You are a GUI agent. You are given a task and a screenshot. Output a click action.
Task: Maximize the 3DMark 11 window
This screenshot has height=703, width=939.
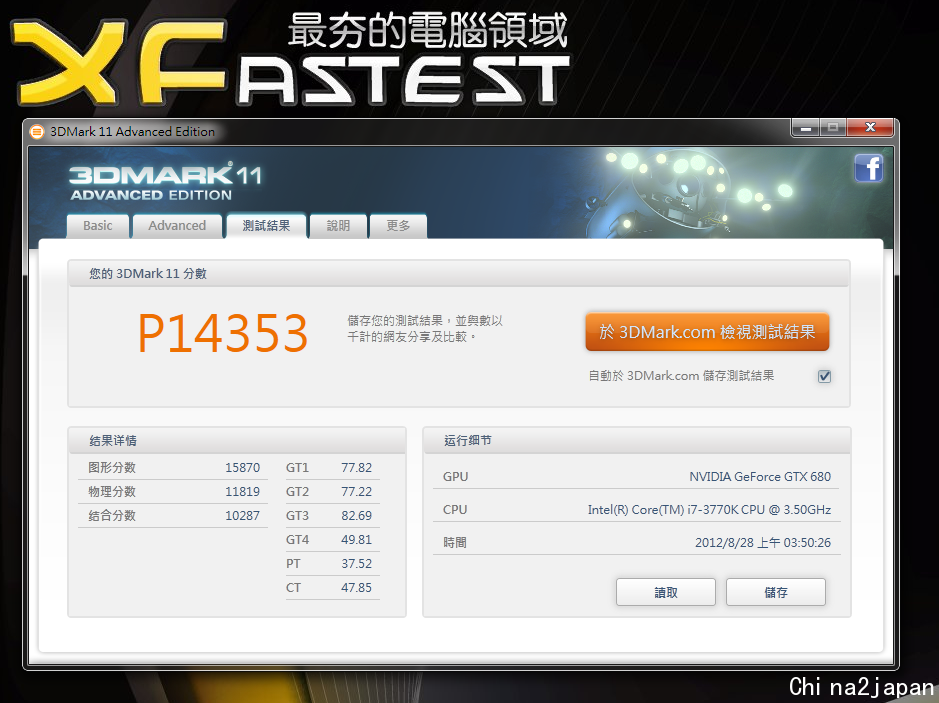click(833, 128)
